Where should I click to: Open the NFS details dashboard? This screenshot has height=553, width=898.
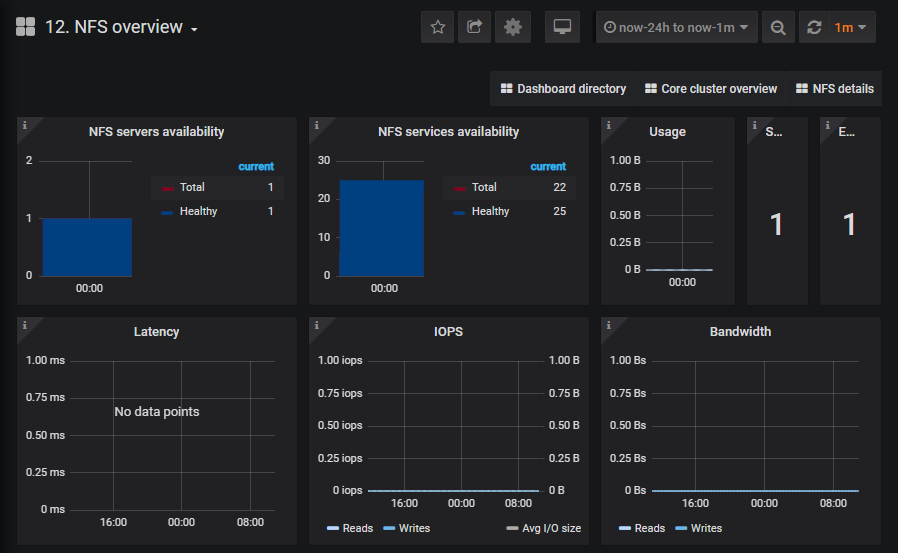(834, 89)
